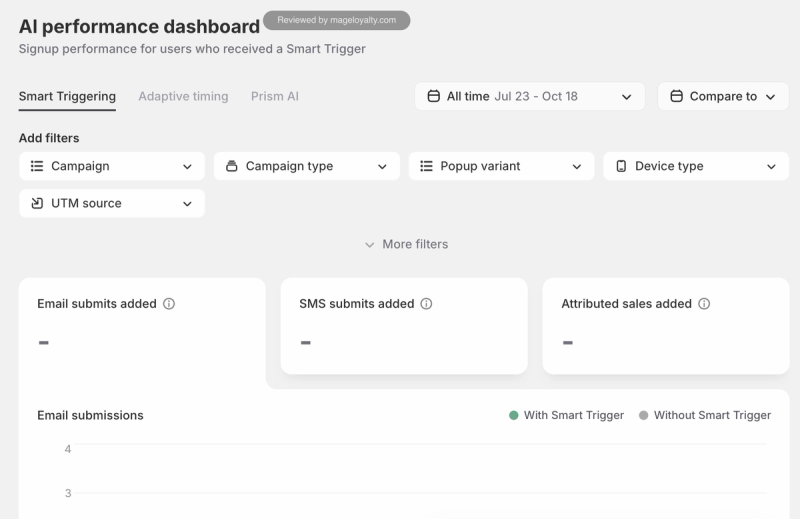Open the All time date range dropdown
Screen dimensions: 800x519
(530, 96)
